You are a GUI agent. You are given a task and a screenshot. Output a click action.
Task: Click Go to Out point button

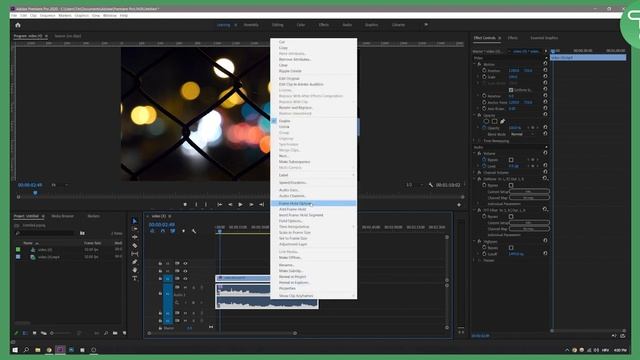(262, 204)
